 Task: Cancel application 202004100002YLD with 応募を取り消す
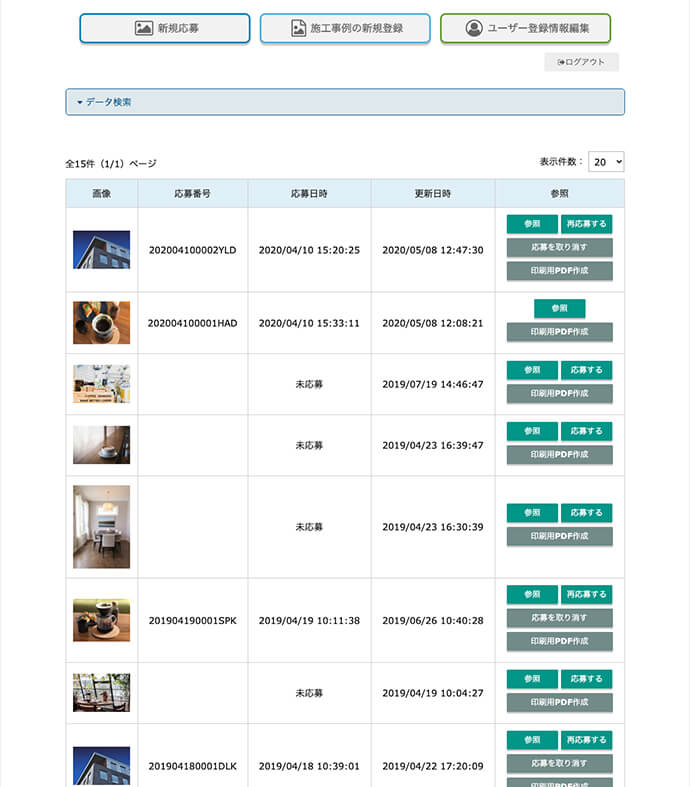559,248
